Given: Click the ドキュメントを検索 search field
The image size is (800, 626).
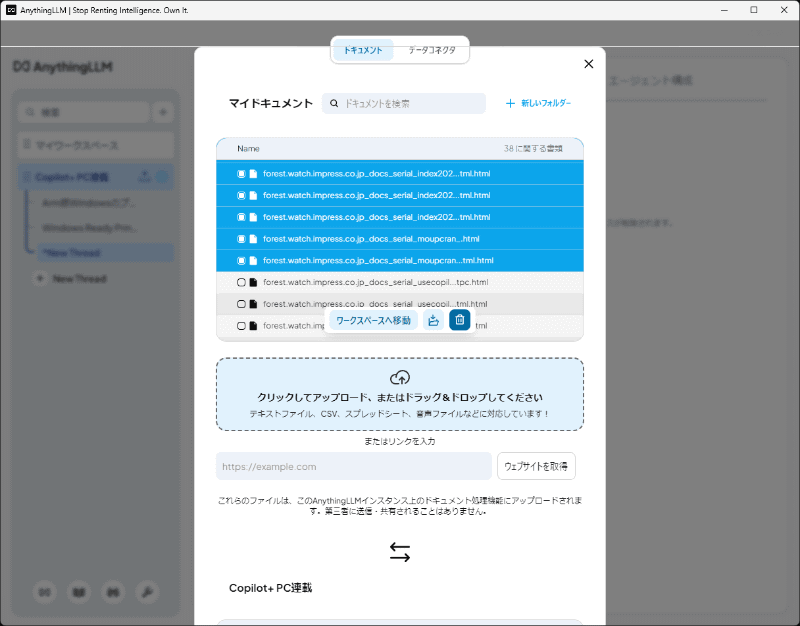Looking at the screenshot, I should pyautogui.click(x=404, y=104).
